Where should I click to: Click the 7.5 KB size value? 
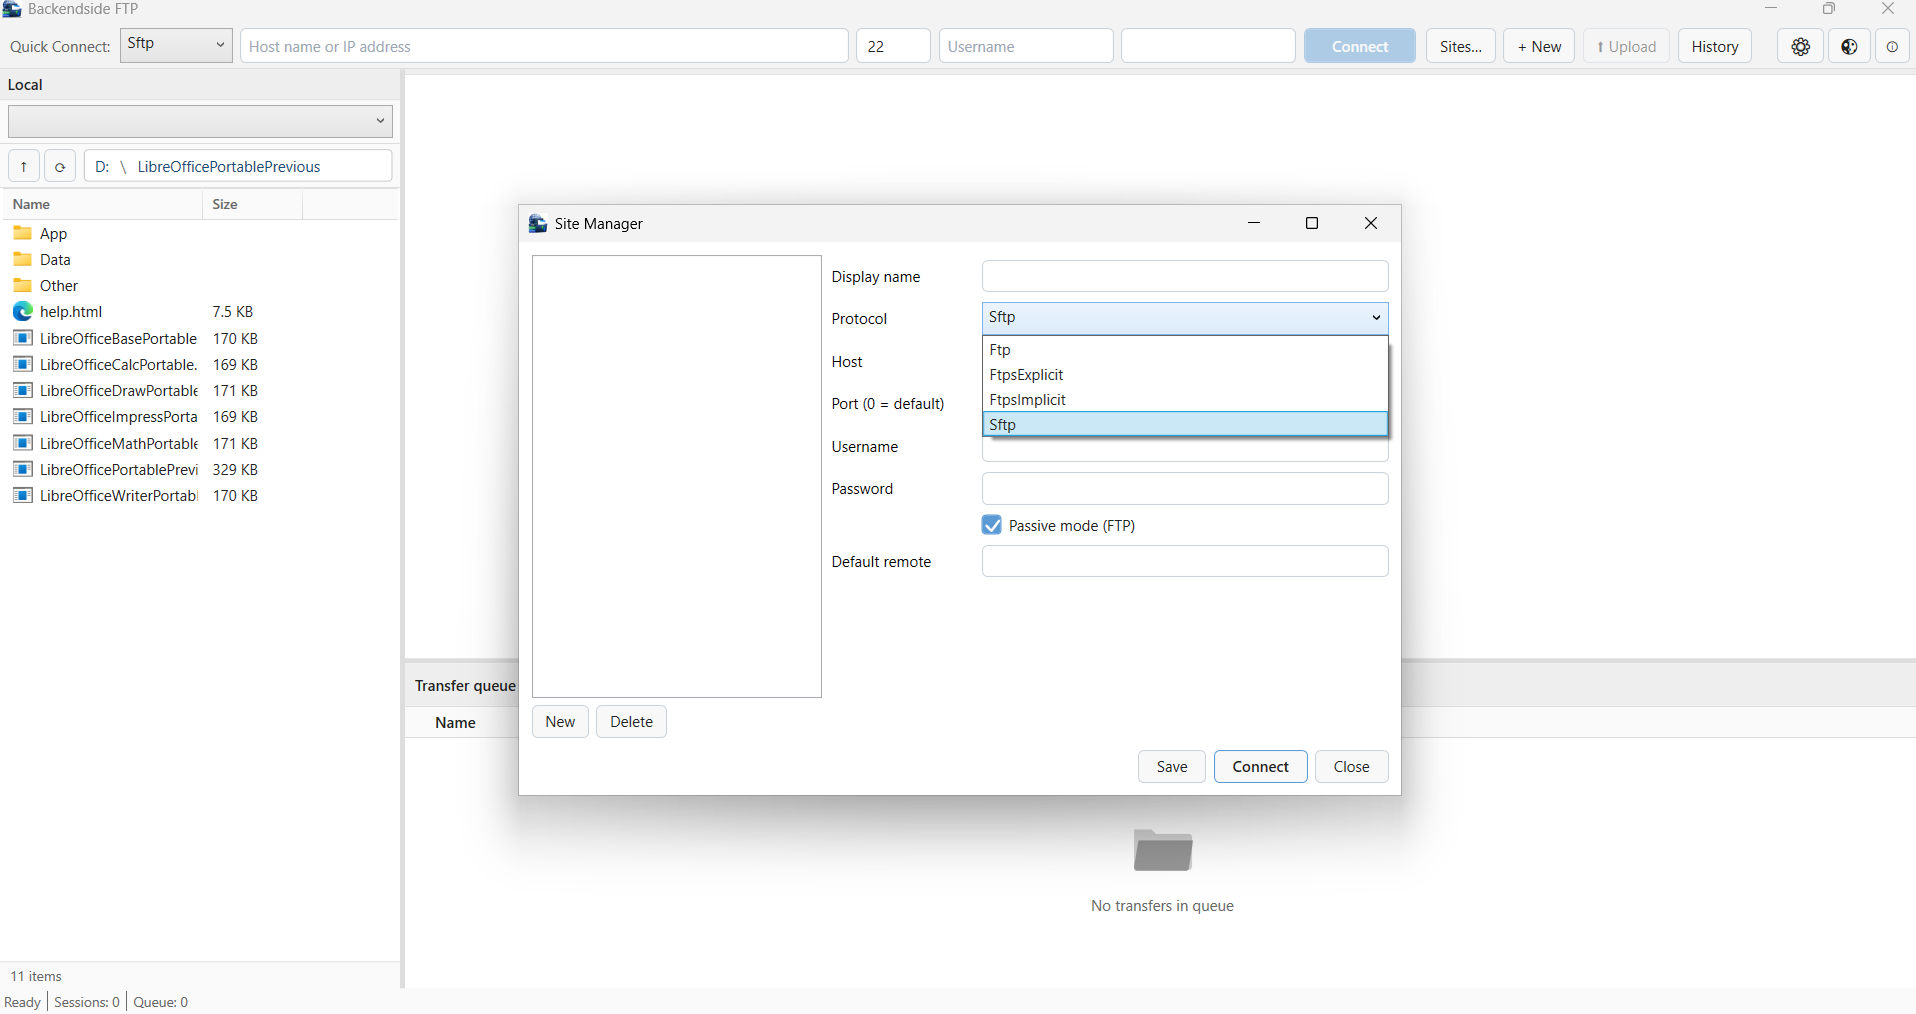233,311
